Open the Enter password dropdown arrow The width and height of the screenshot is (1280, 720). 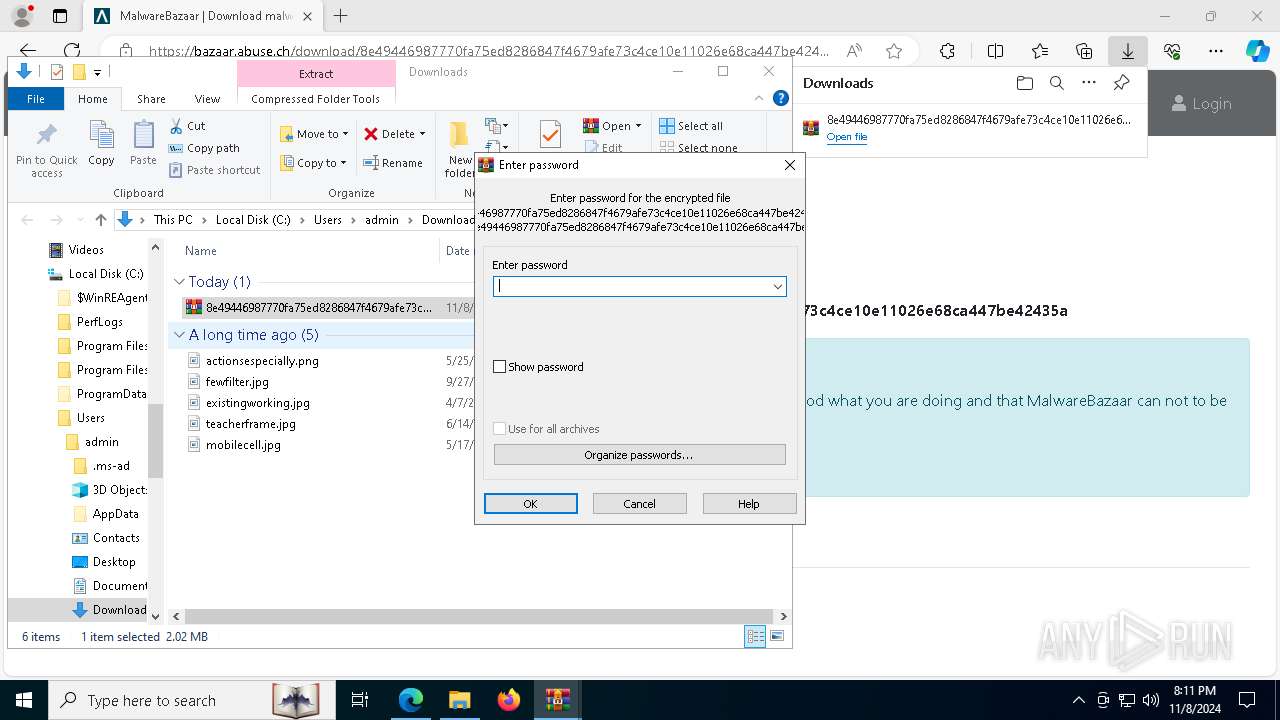777,286
